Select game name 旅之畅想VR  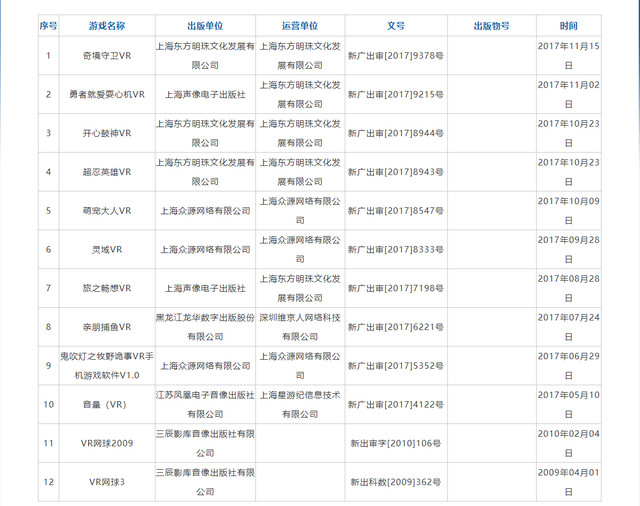pyautogui.click(x=107, y=288)
